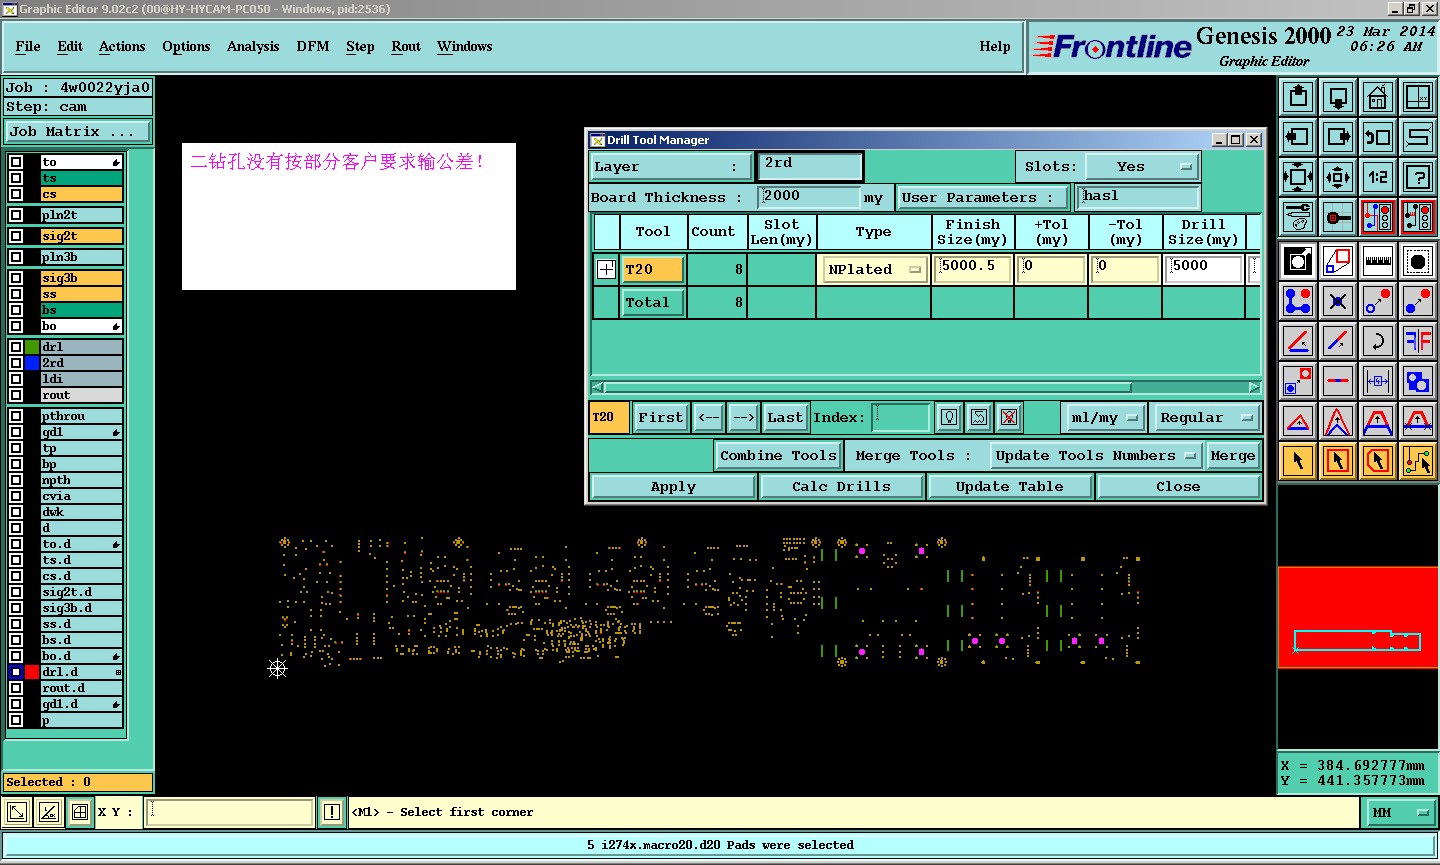Click the blue color swatch of layer 2rd
This screenshot has height=865, width=1440.
click(32, 363)
